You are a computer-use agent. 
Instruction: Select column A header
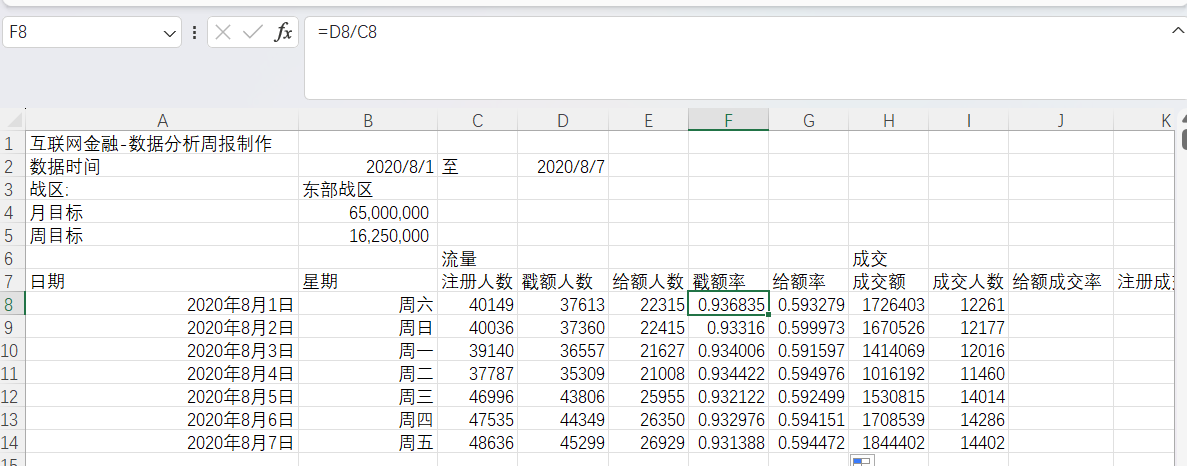(162, 121)
